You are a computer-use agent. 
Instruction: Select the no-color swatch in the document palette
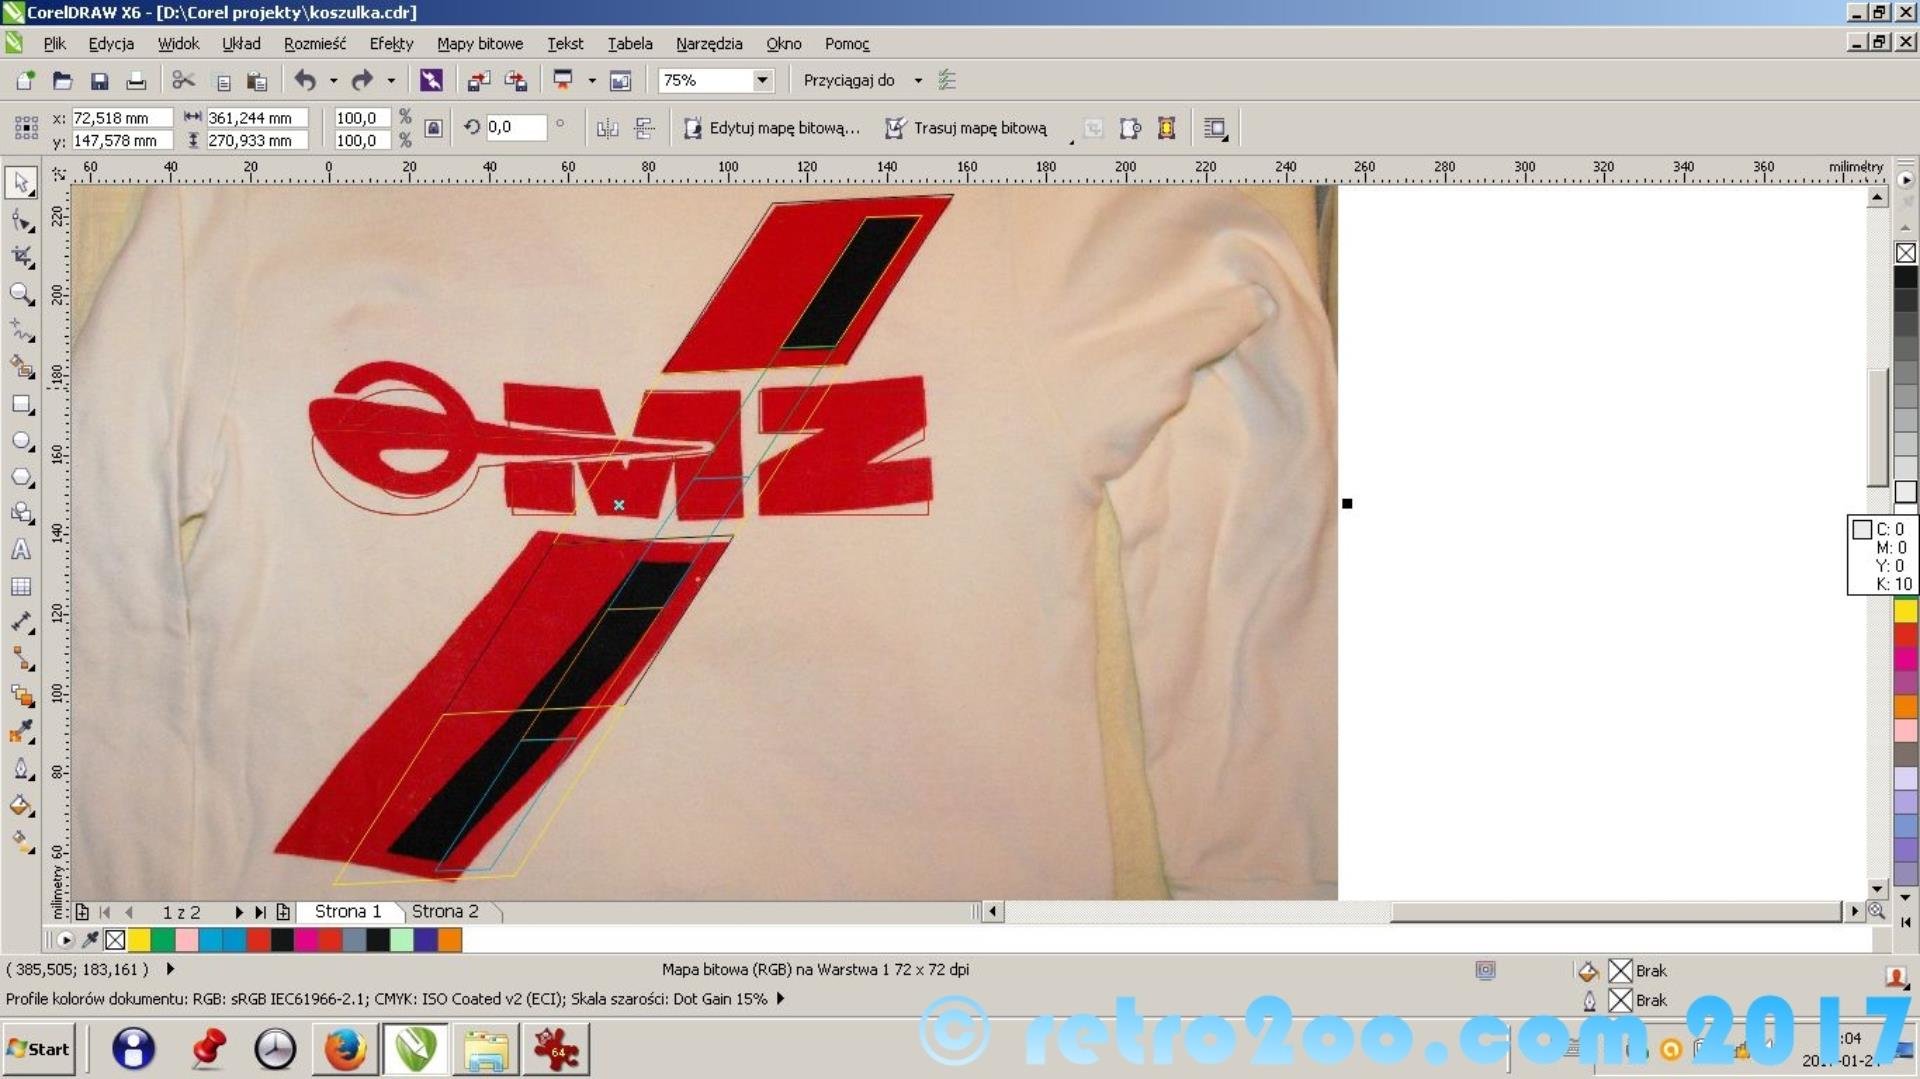115,940
